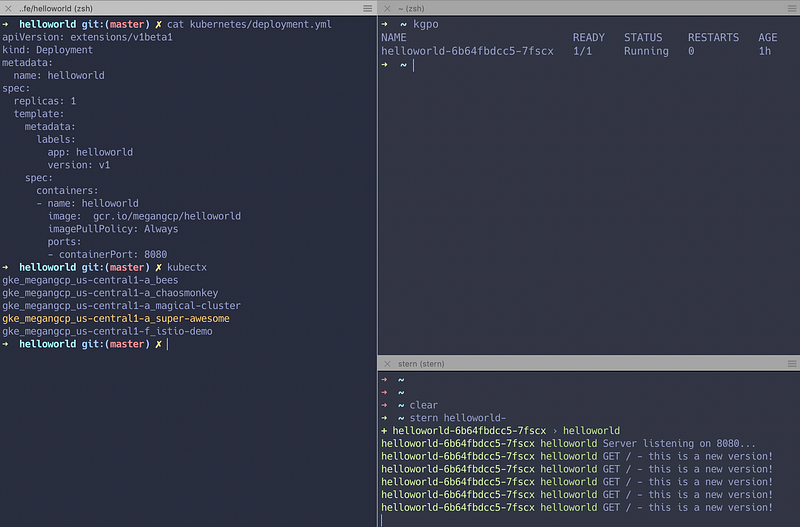Close the stern (stern) pane
This screenshot has width=800, height=527.
tap(387, 364)
